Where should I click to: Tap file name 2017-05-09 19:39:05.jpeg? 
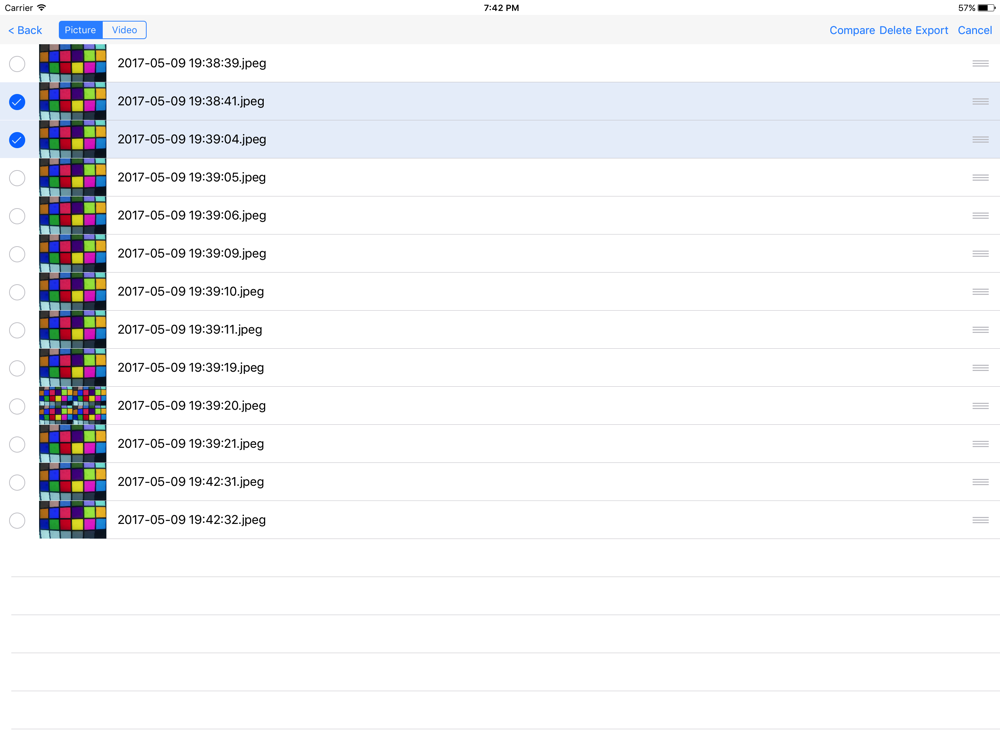click(x=191, y=177)
